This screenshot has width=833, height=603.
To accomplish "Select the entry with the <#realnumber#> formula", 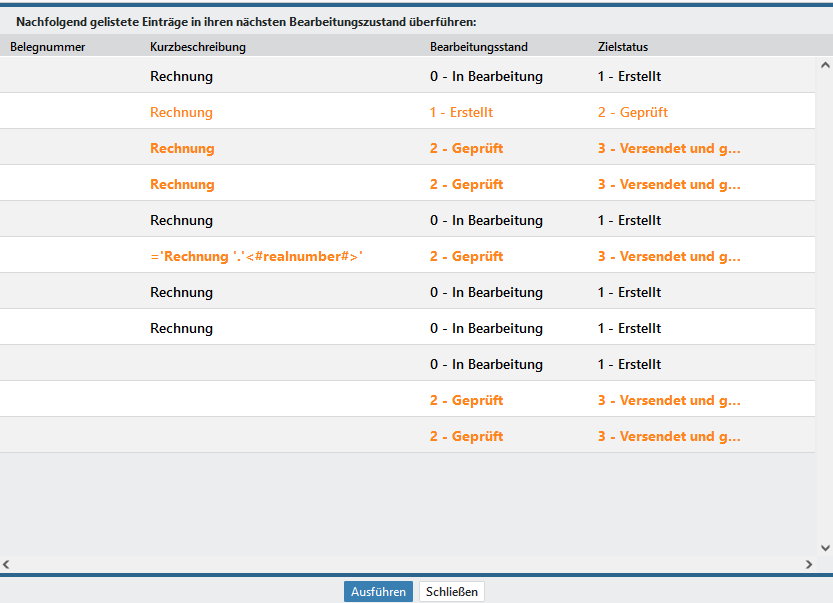I will click(x=256, y=257).
